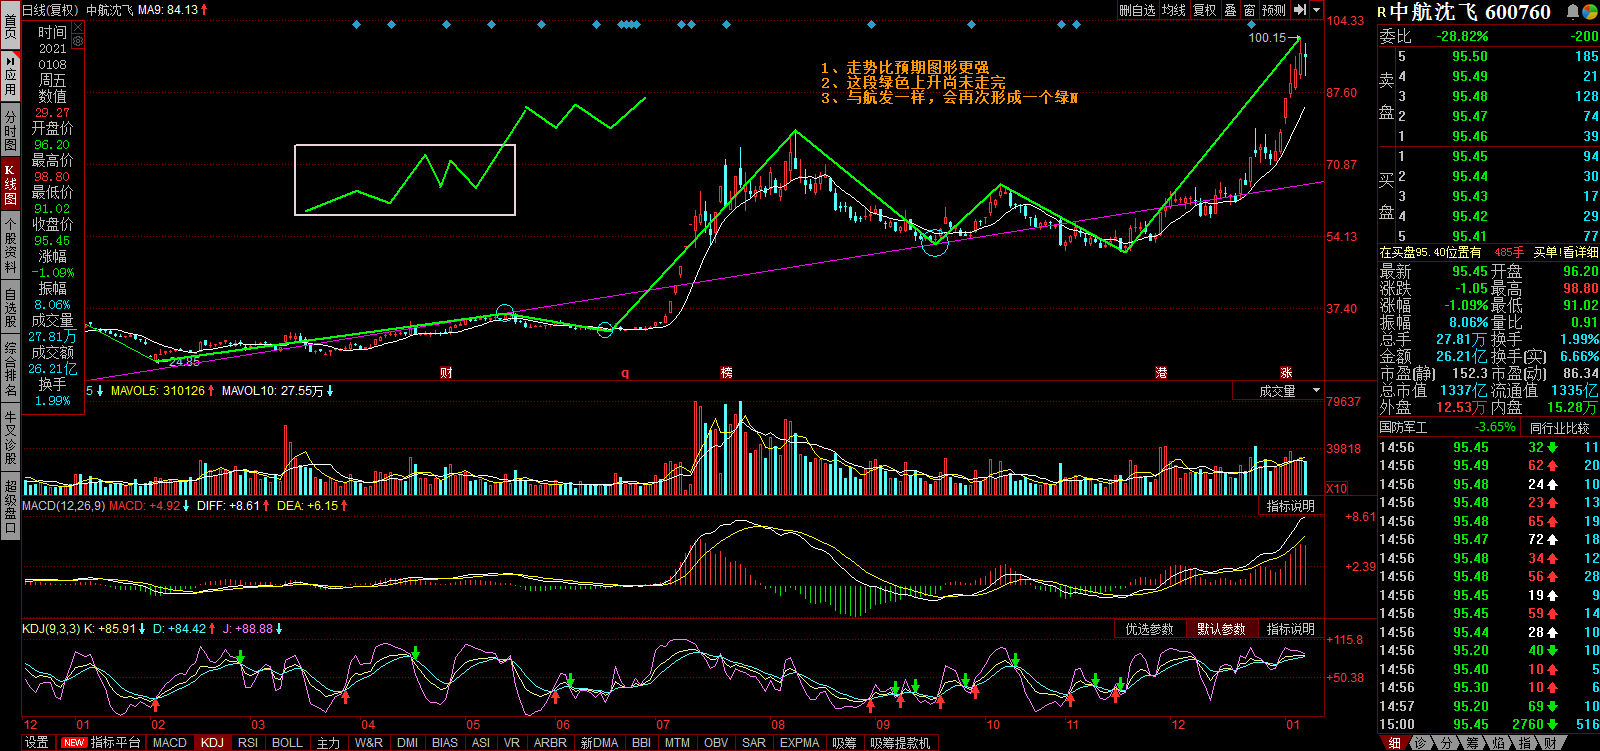This screenshot has height=751, width=1600.
Task: Open the dropdown arrow at chart toolbar end
Action: click(1315, 10)
